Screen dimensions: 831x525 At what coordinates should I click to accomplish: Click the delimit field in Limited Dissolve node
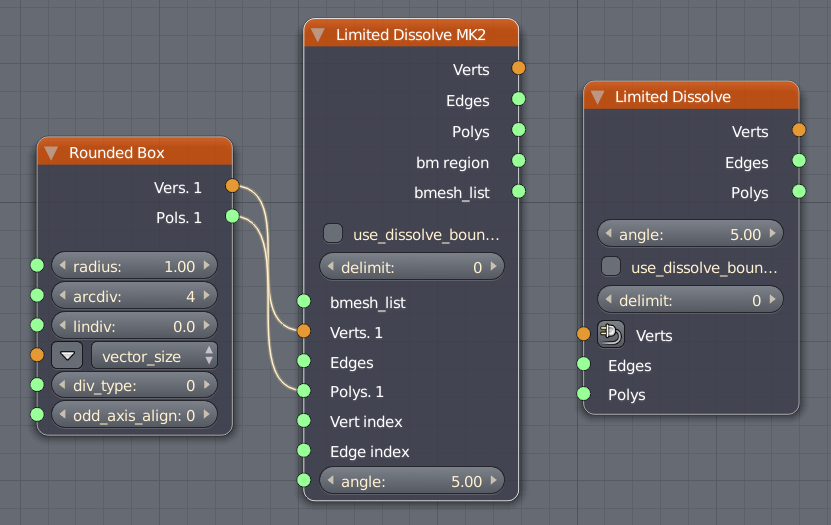690,300
